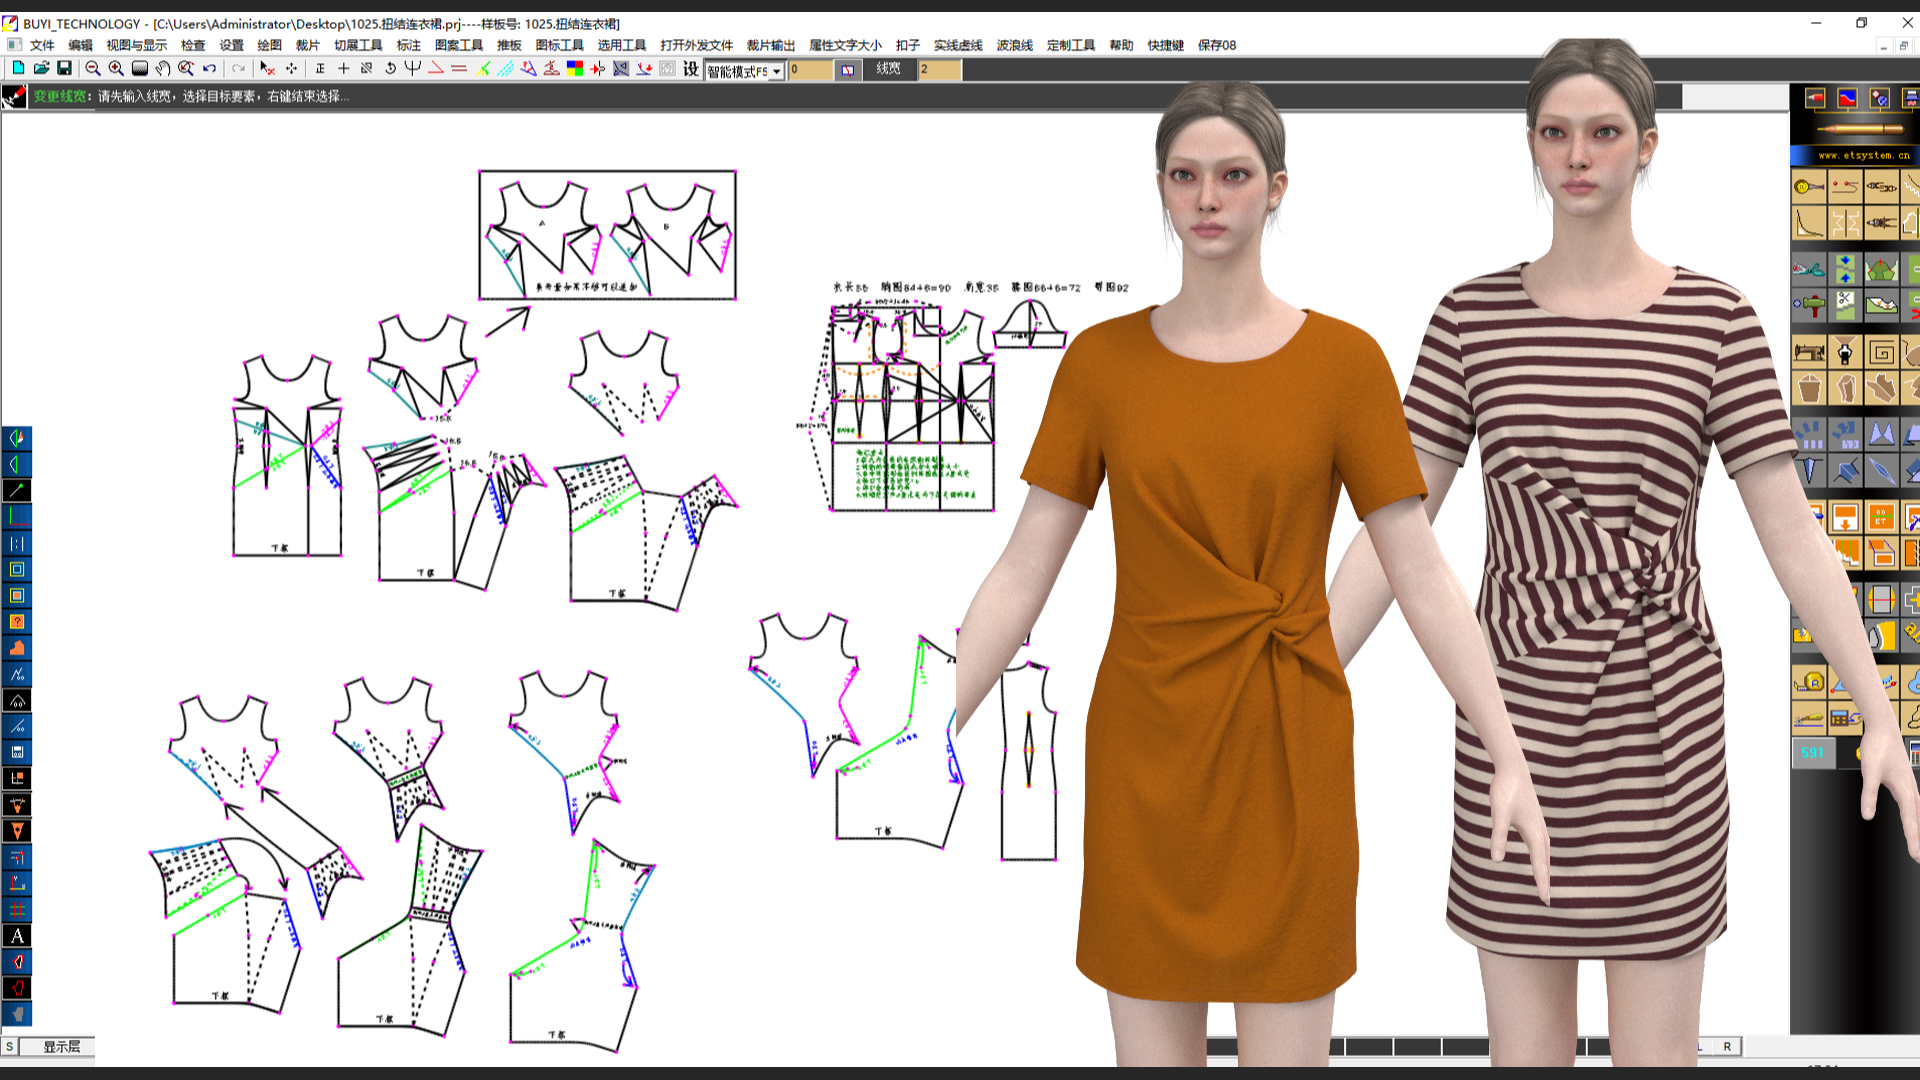Click the scissors cut-piece icon

tap(1845, 304)
